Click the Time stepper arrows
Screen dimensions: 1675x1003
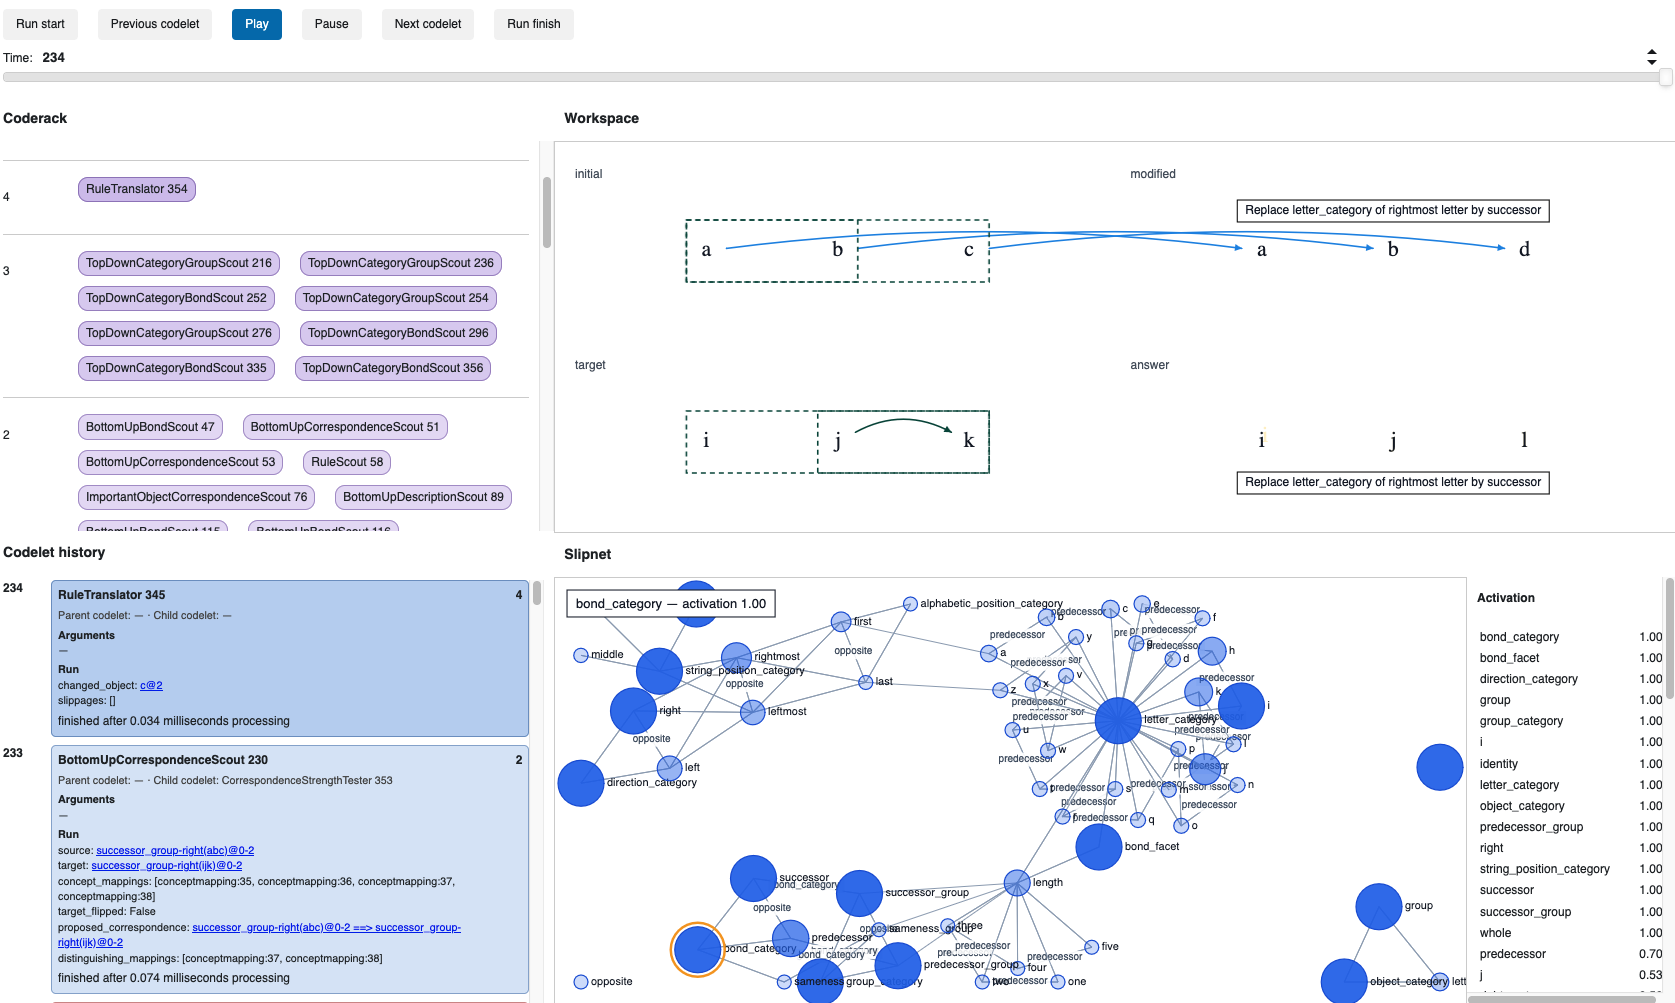pyautogui.click(x=1651, y=58)
